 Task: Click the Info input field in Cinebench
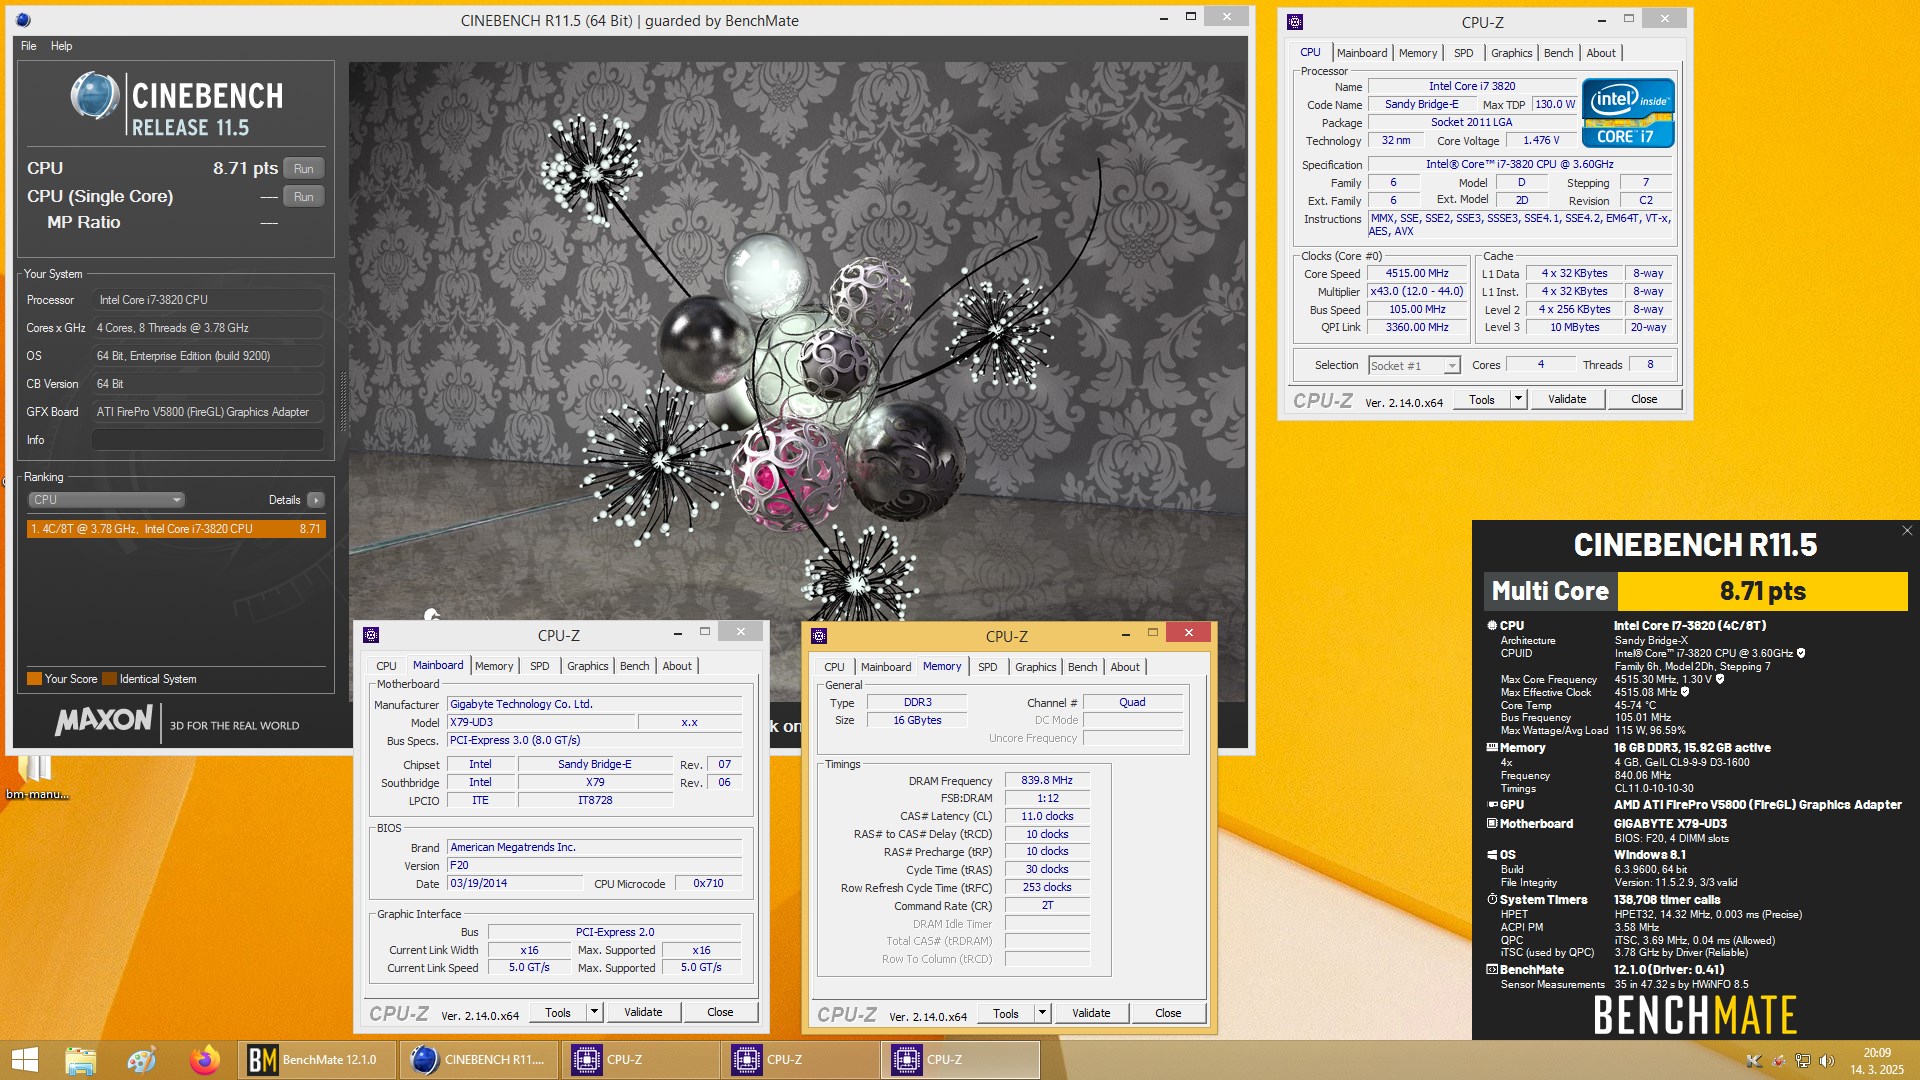coord(208,440)
